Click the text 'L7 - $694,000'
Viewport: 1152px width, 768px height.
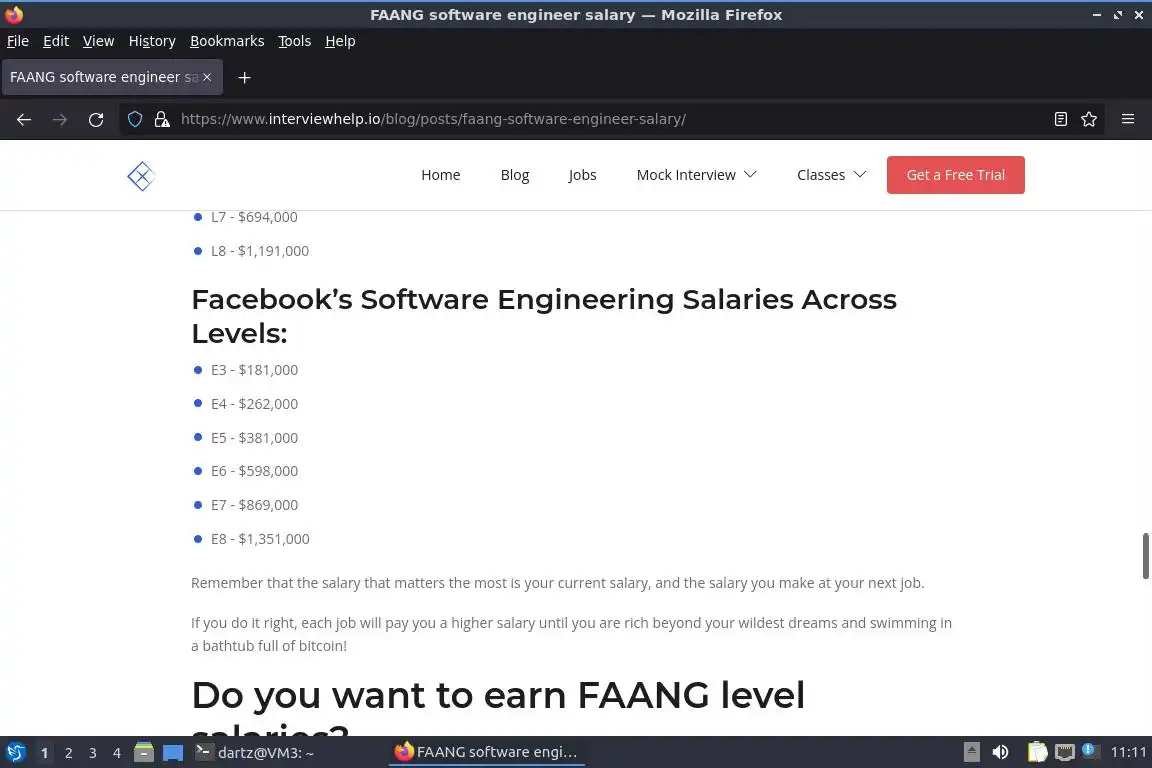tap(254, 217)
